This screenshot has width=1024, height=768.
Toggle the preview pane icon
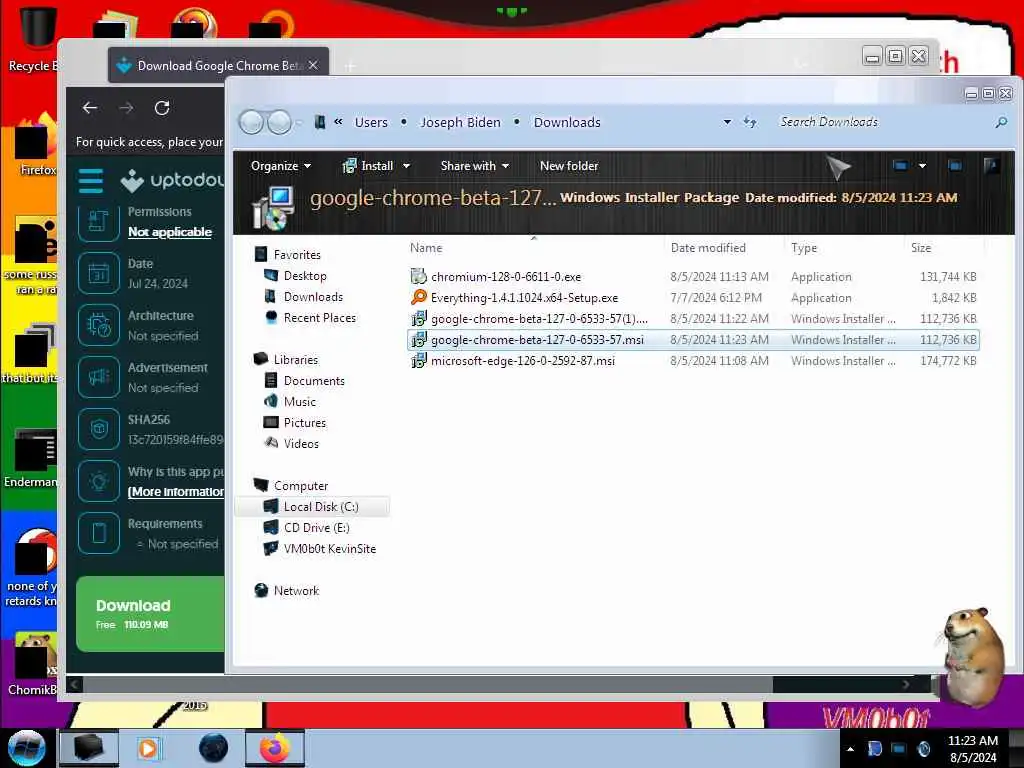point(955,166)
